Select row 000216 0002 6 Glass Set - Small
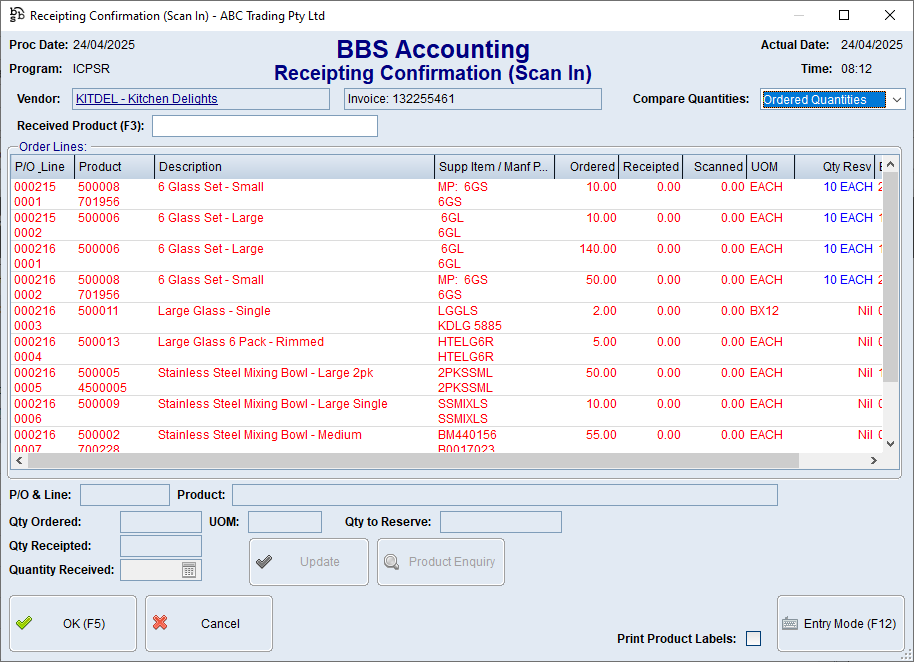 click(x=447, y=287)
